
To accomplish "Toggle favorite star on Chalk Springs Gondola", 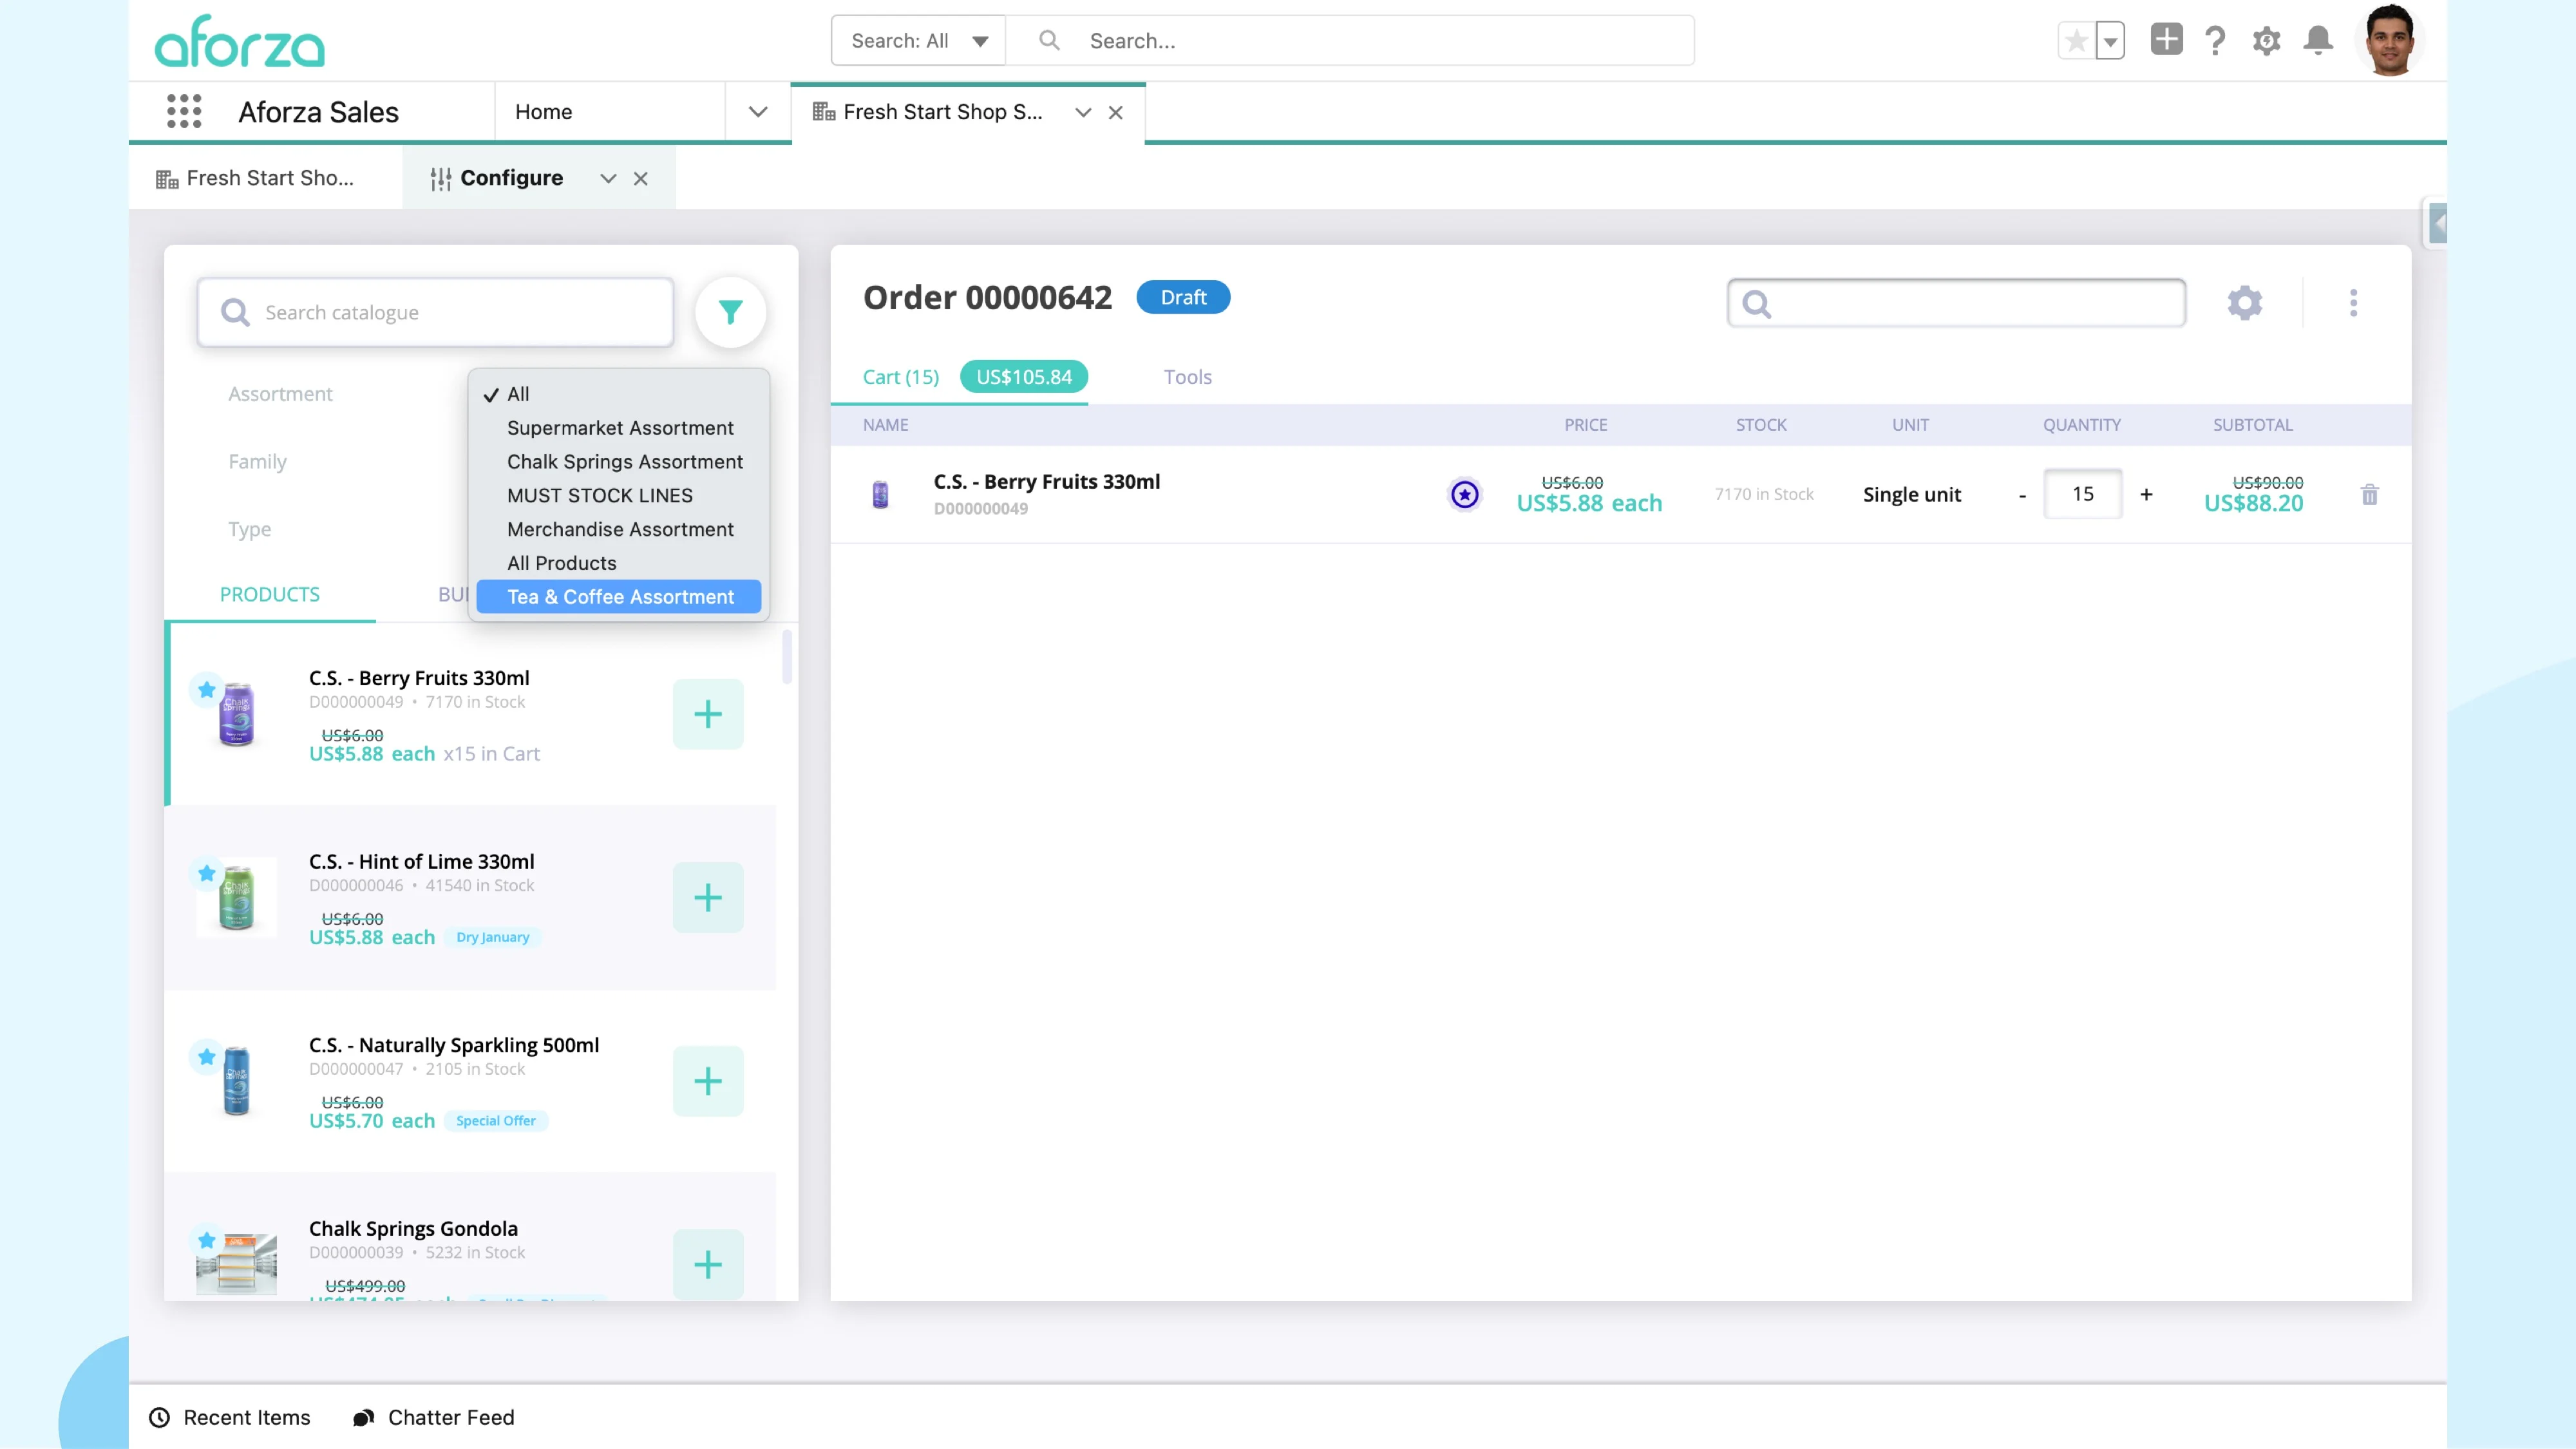I will [x=206, y=1240].
